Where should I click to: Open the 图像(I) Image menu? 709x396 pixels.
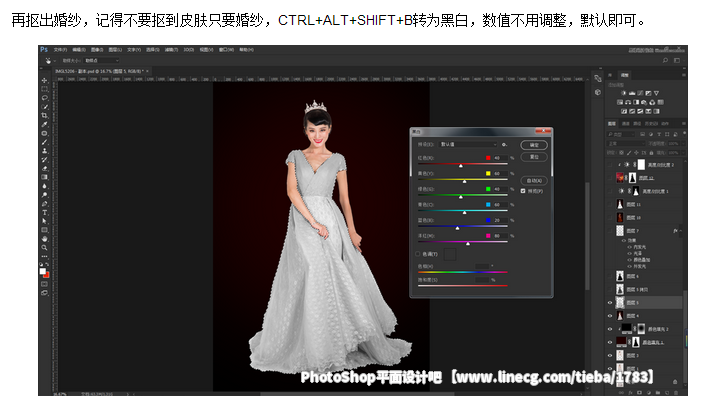[x=97, y=50]
